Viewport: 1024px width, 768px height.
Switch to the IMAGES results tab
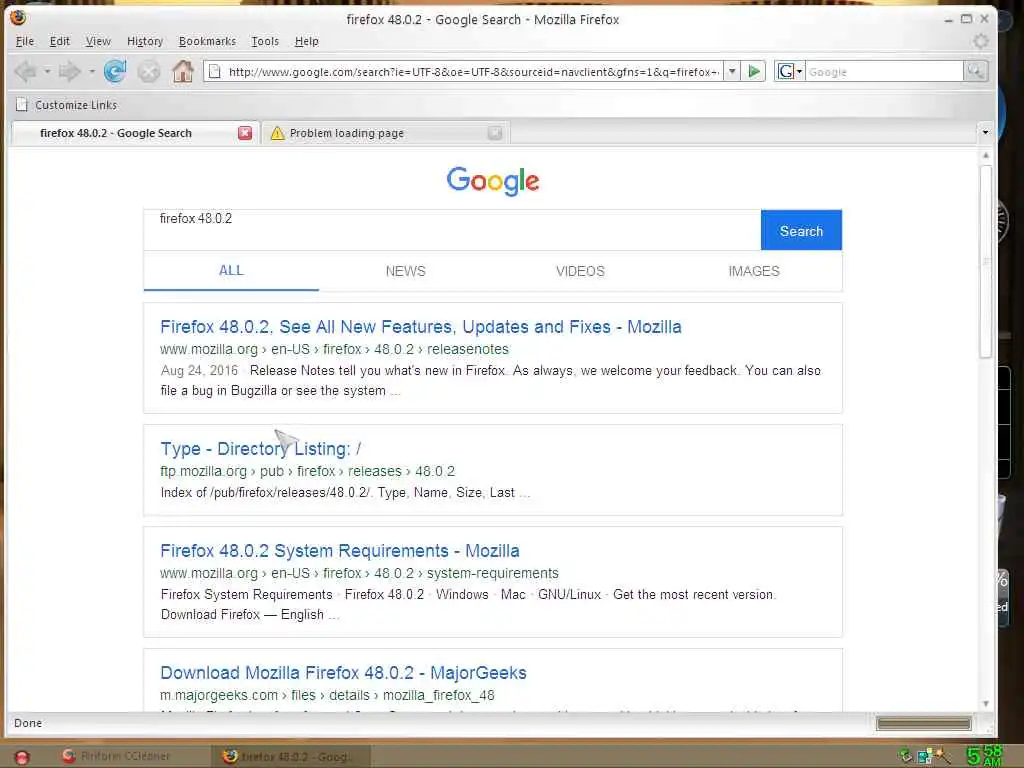754,271
